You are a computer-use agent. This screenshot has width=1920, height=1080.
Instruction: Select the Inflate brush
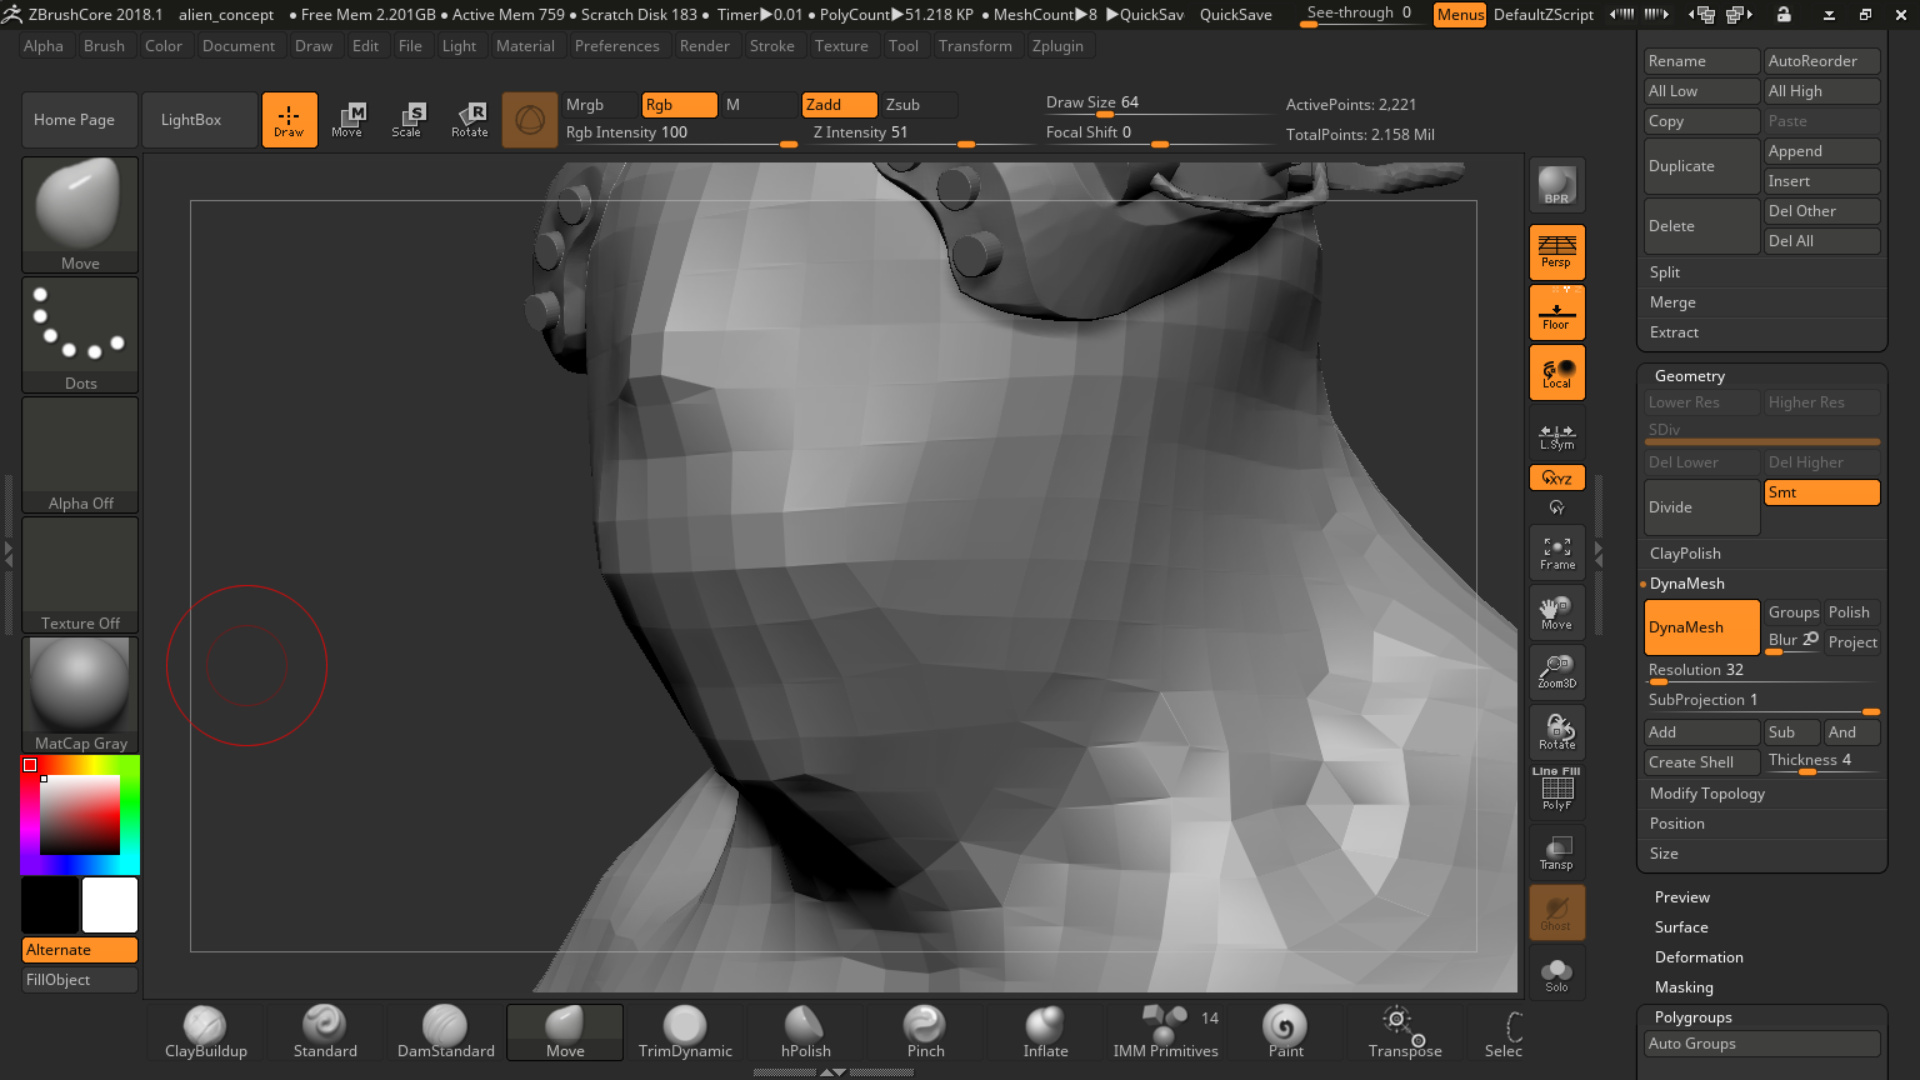click(x=1045, y=1032)
